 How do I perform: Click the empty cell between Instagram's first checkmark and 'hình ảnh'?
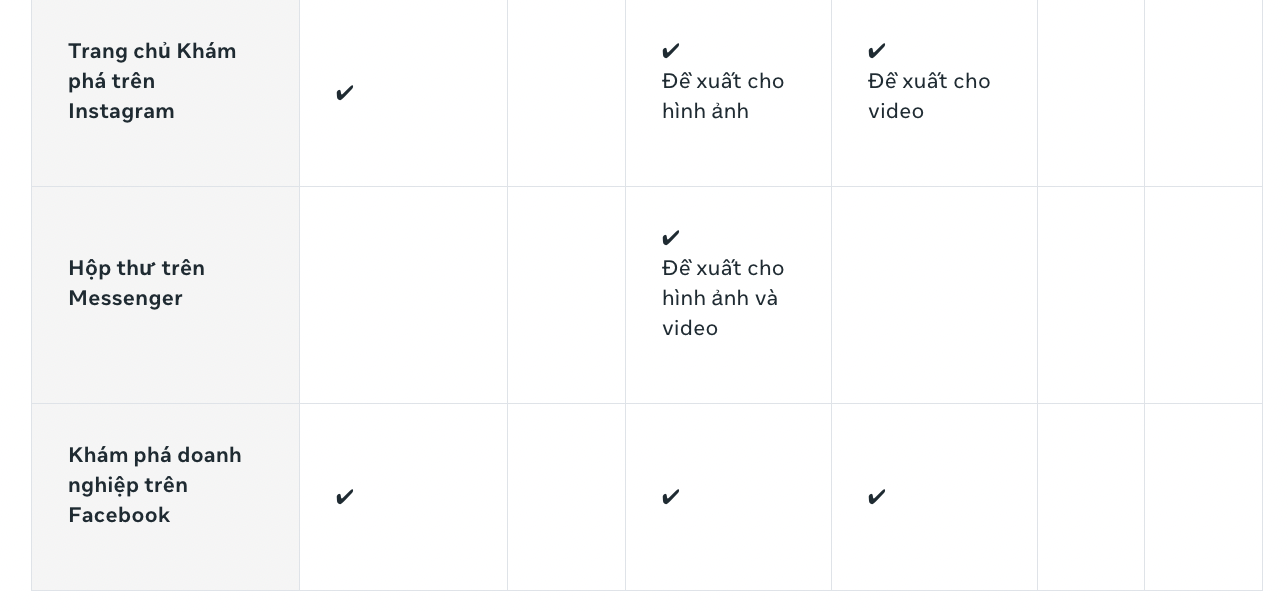(567, 93)
